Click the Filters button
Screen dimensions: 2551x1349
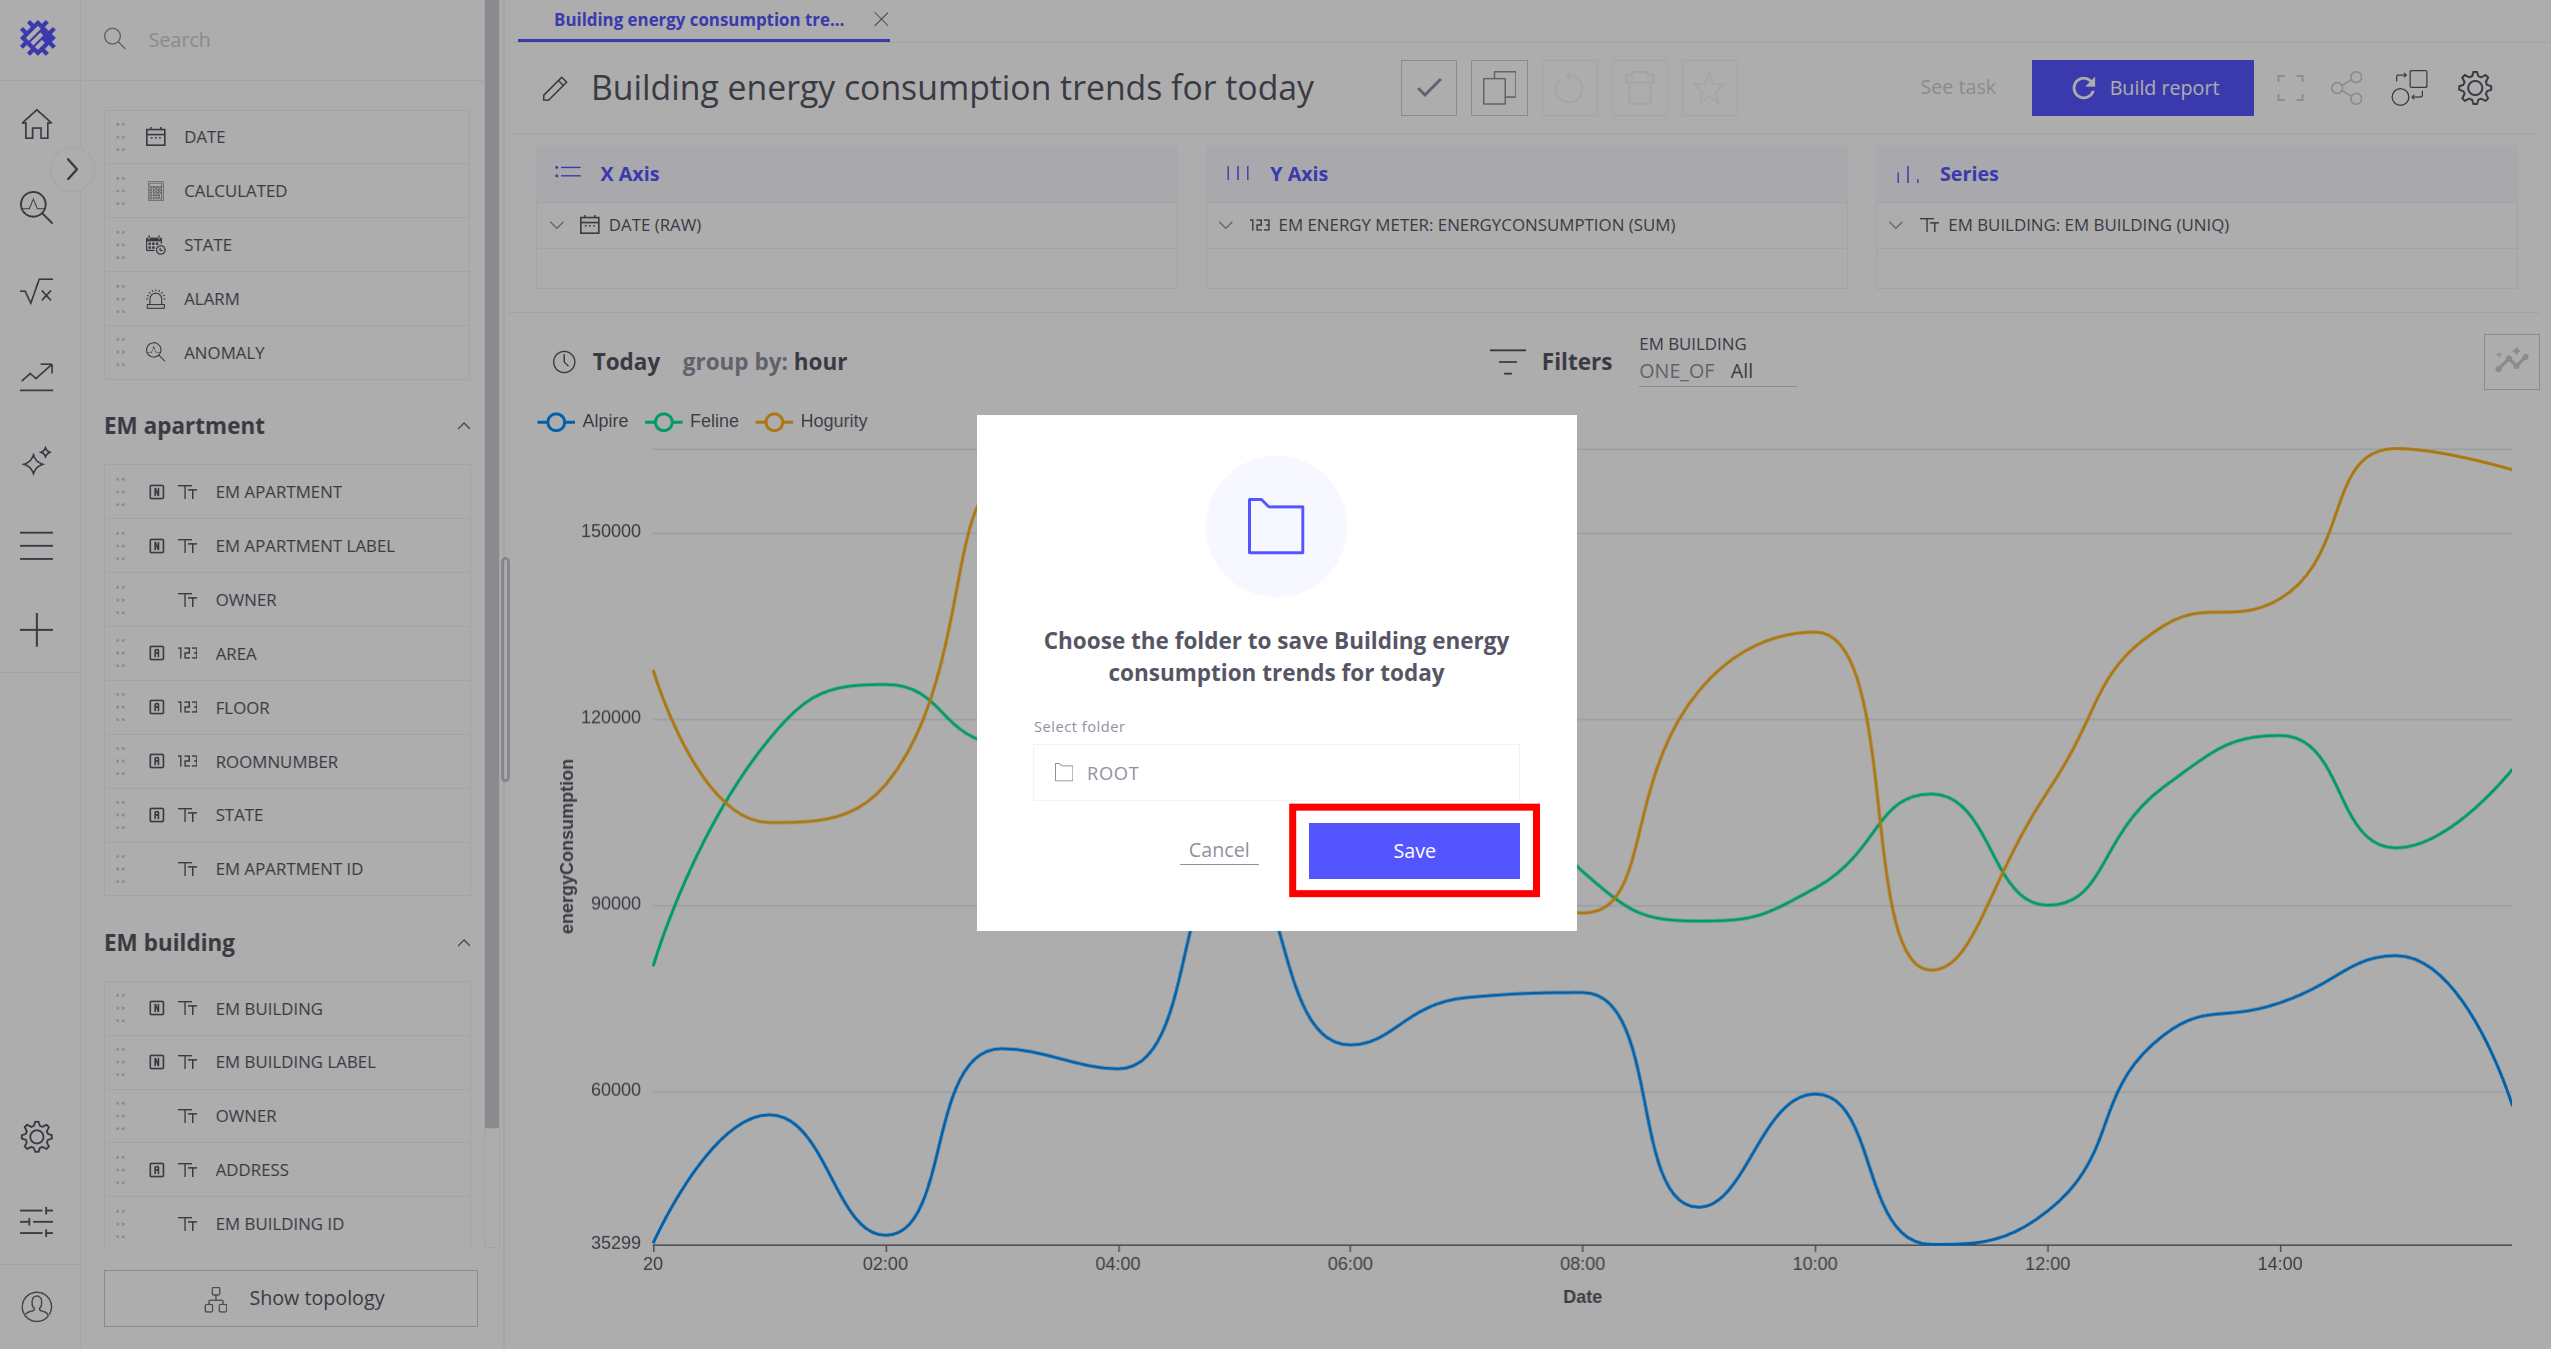point(1551,361)
